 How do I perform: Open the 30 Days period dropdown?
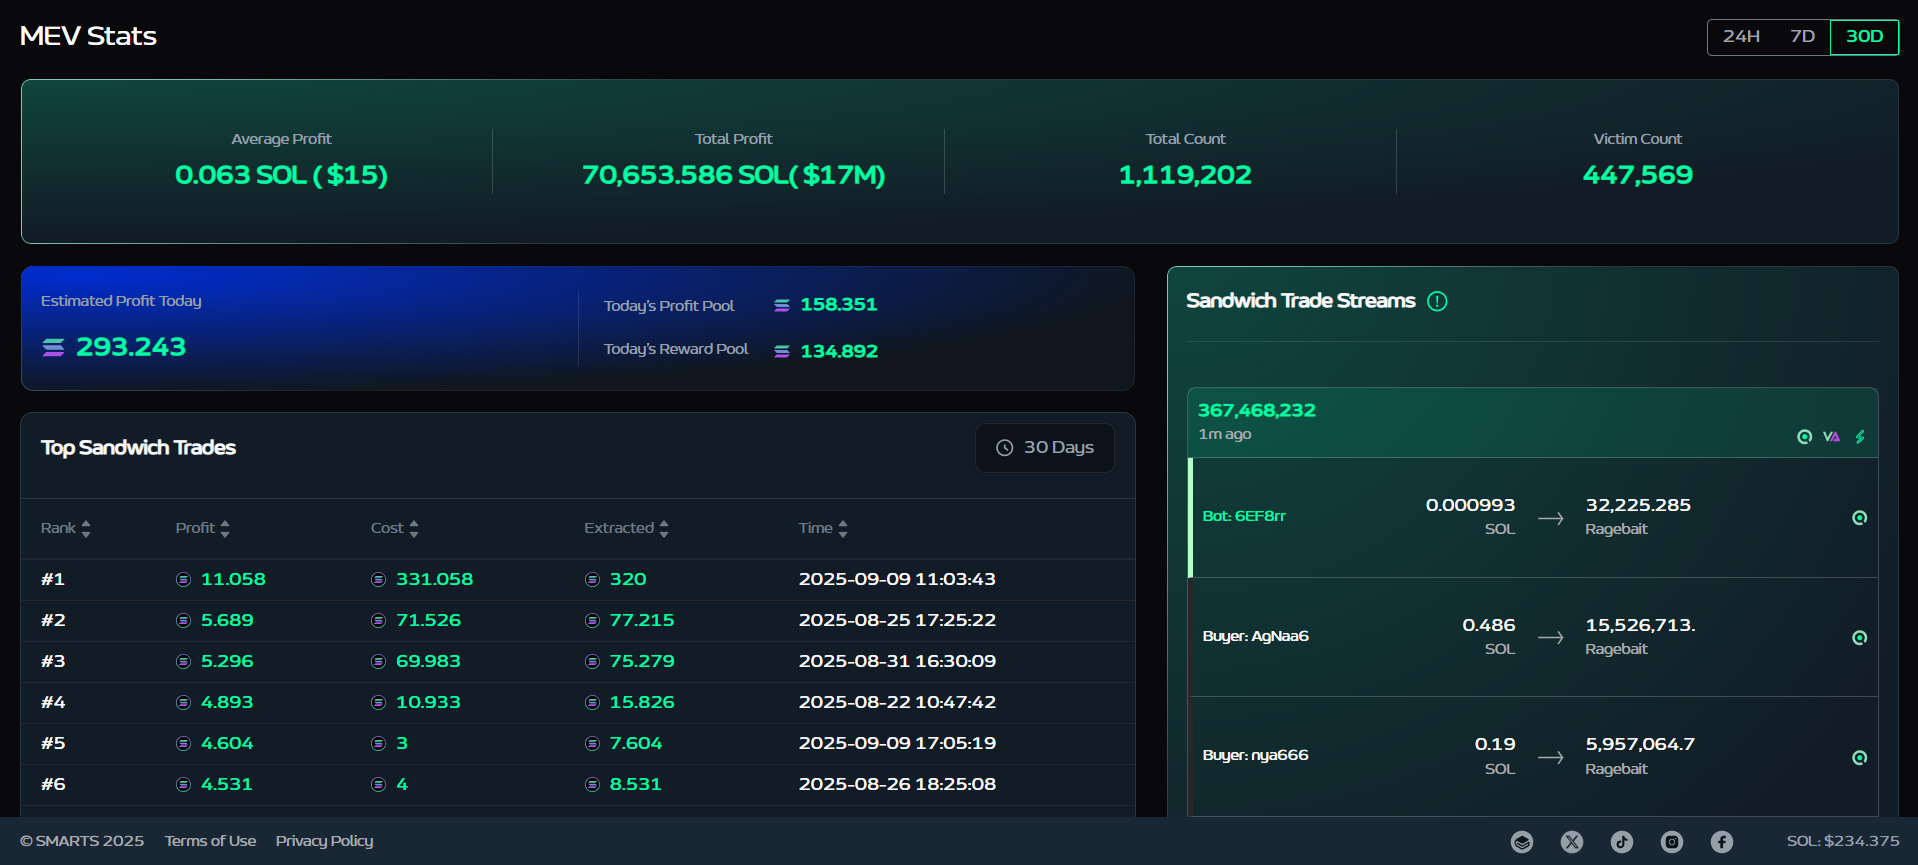(1045, 448)
